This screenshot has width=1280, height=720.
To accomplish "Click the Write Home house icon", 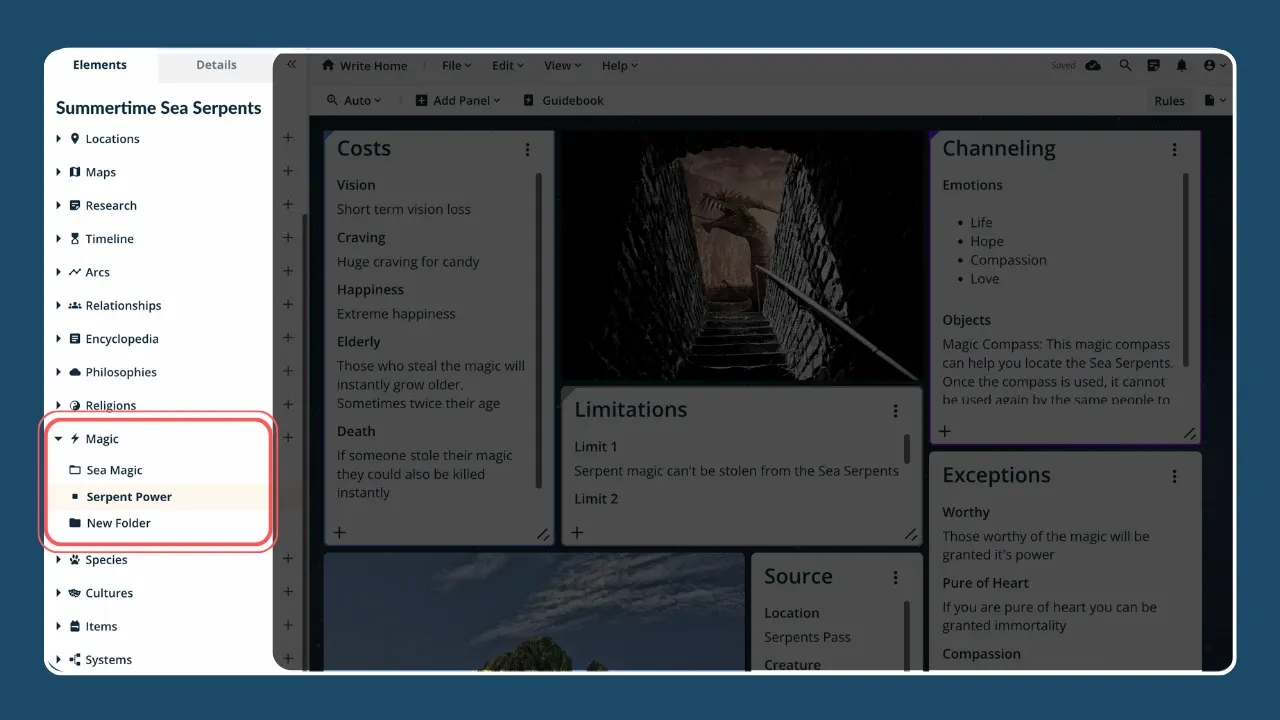I will pos(330,65).
